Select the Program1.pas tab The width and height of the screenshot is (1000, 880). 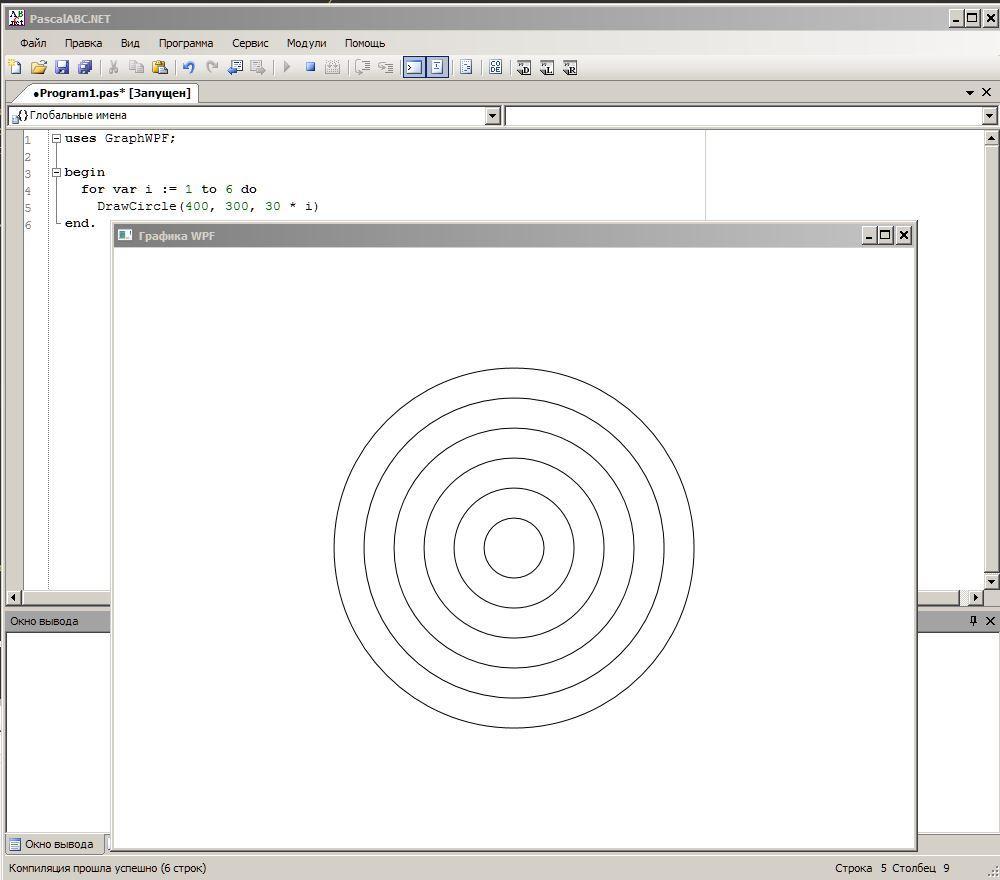click(x=112, y=93)
